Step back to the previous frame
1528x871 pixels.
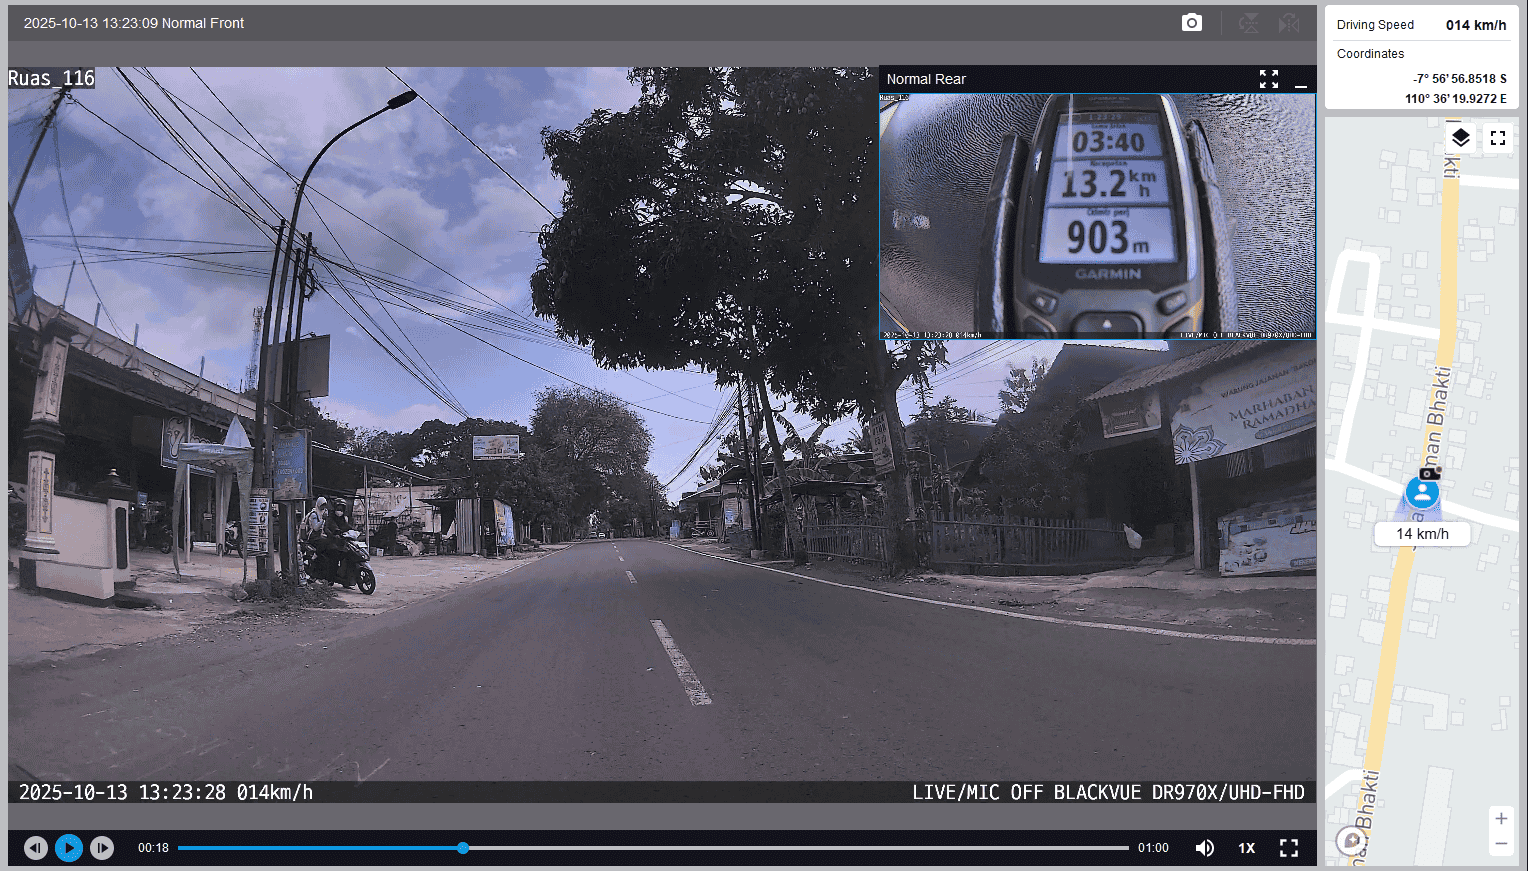pyautogui.click(x=36, y=848)
